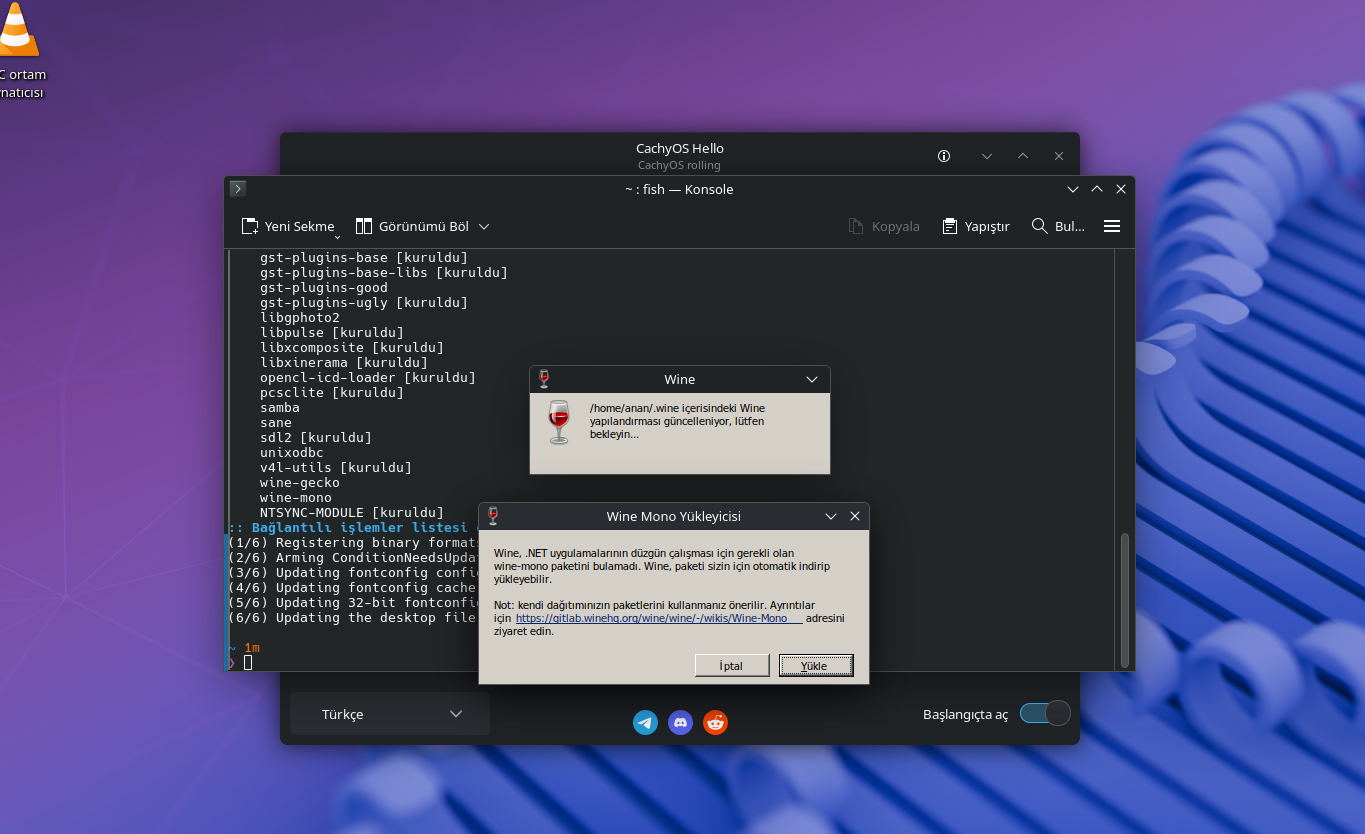
Task: Open the Reddit icon in CachyOS Hello
Action: click(715, 722)
